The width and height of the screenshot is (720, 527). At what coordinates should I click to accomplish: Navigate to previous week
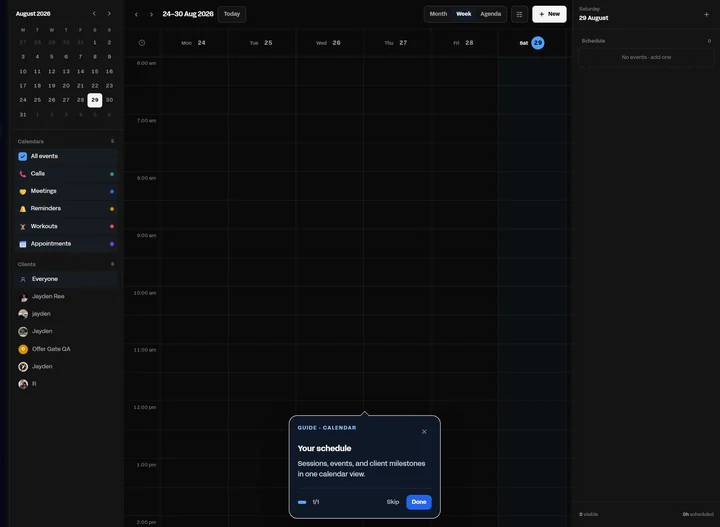136,14
